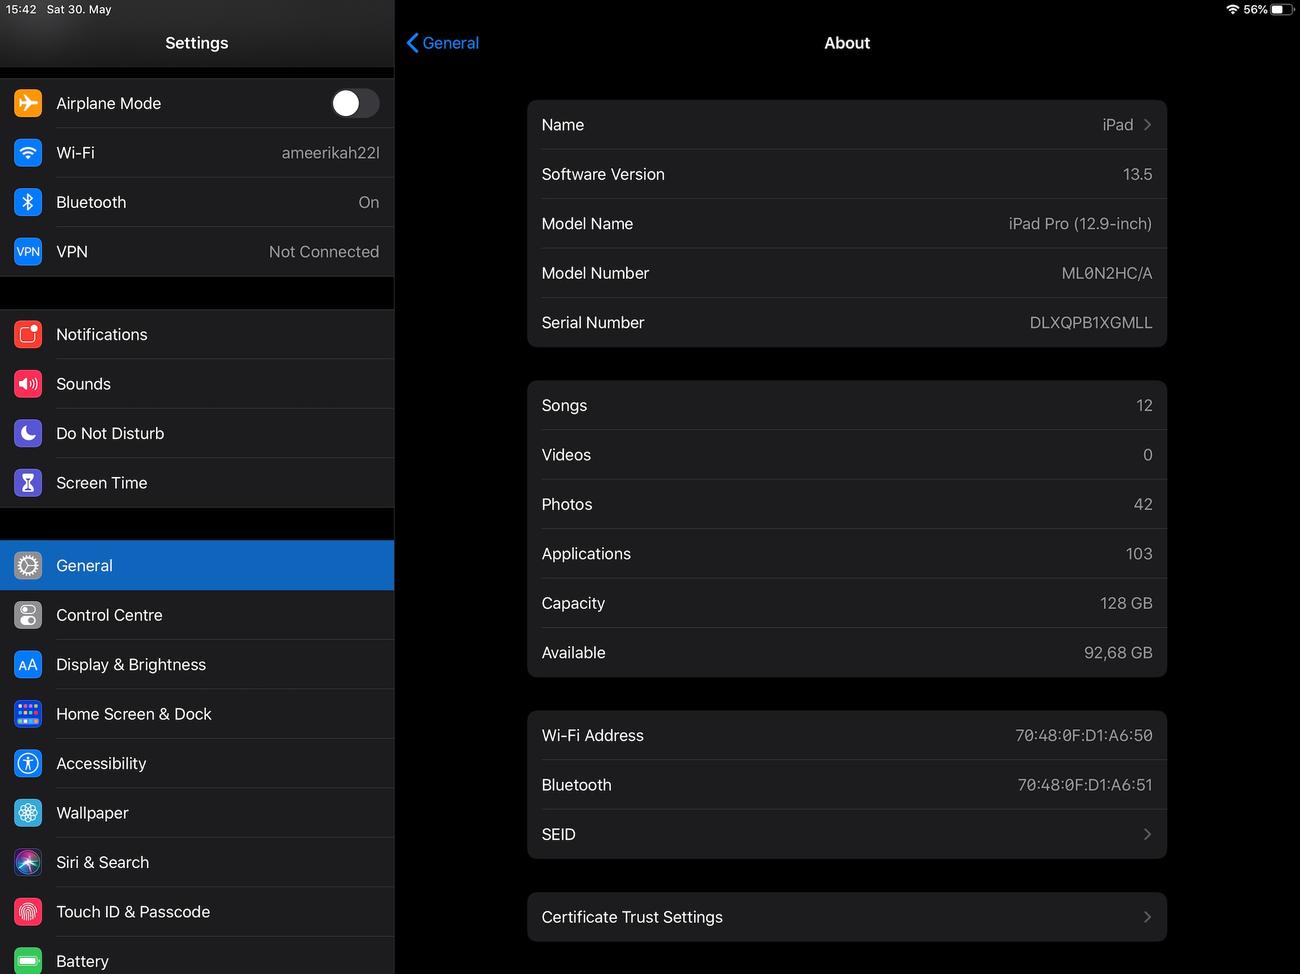Tap the General gear icon
Image resolution: width=1300 pixels, height=974 pixels.
click(28, 566)
